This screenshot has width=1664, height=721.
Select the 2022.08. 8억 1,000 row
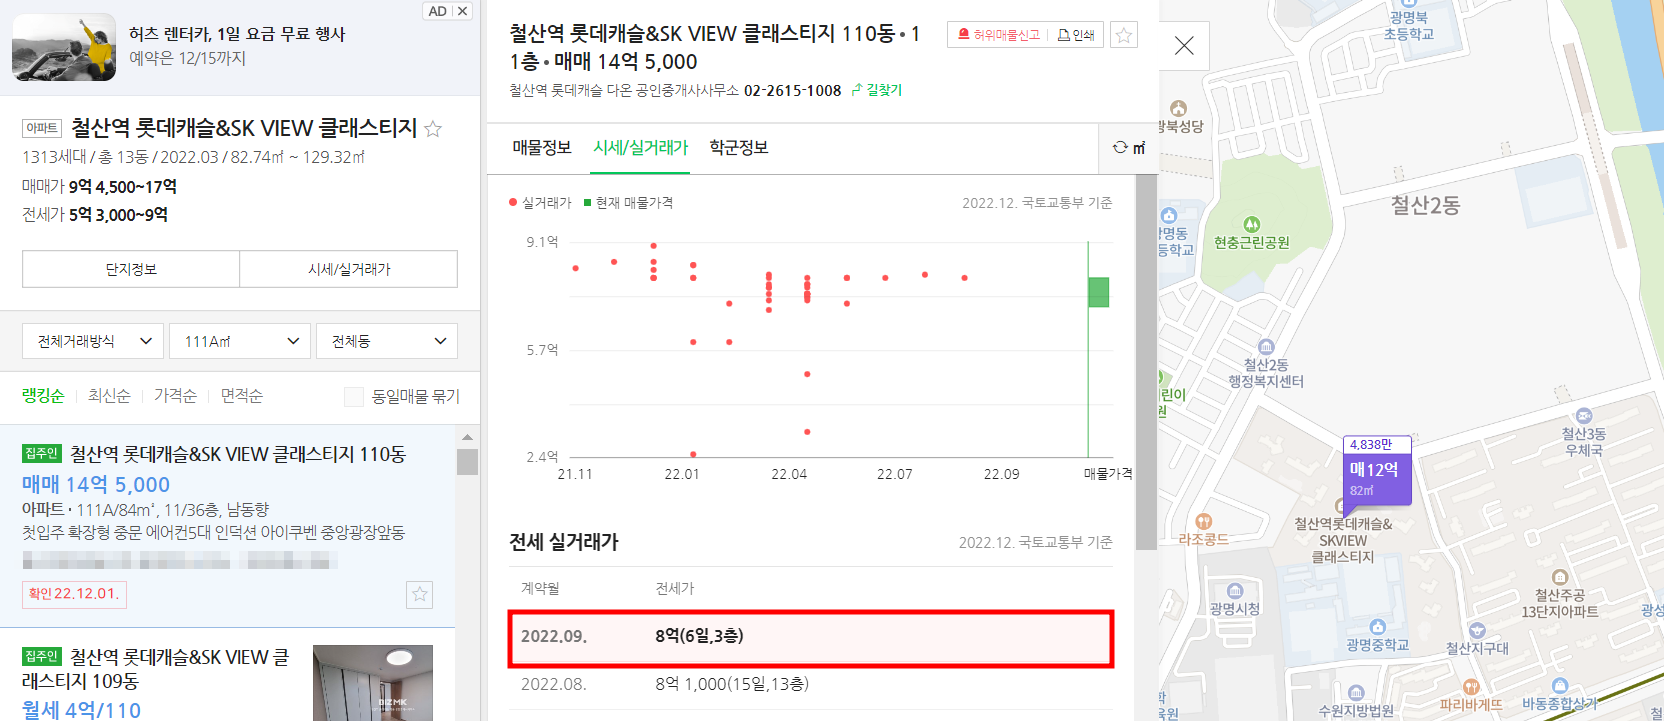coord(811,685)
